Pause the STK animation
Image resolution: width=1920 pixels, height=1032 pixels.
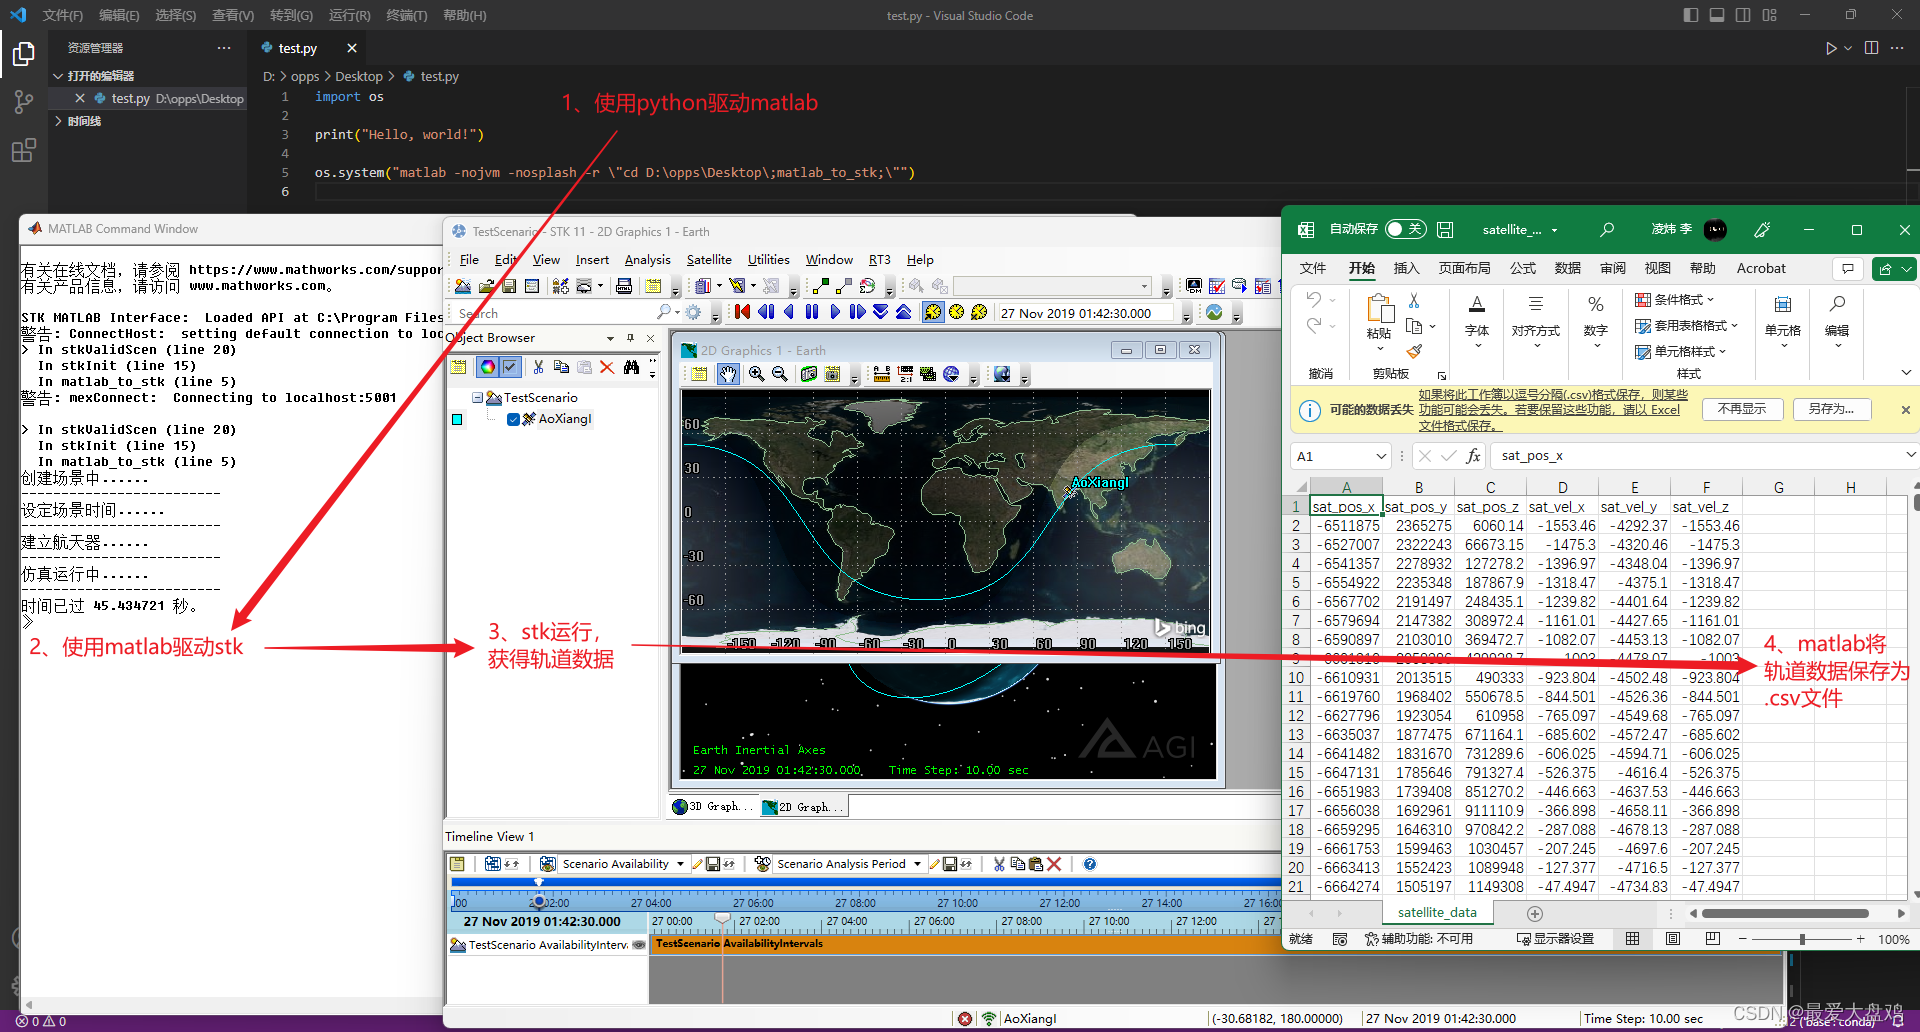click(812, 313)
